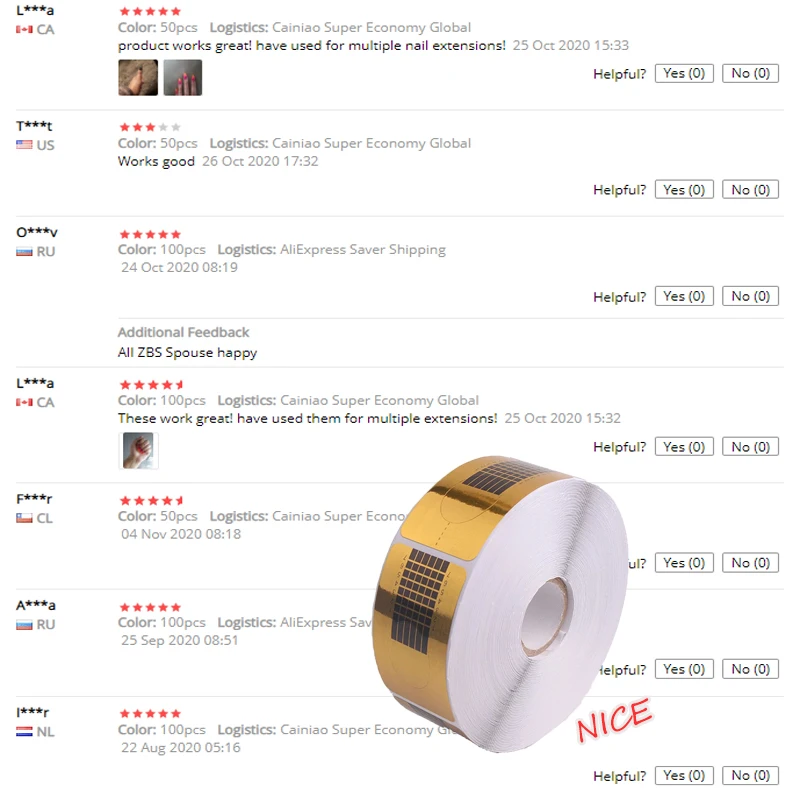The height and width of the screenshot is (800, 800).
Task: Vote Yes on the I***r review from NL
Action: (x=684, y=776)
